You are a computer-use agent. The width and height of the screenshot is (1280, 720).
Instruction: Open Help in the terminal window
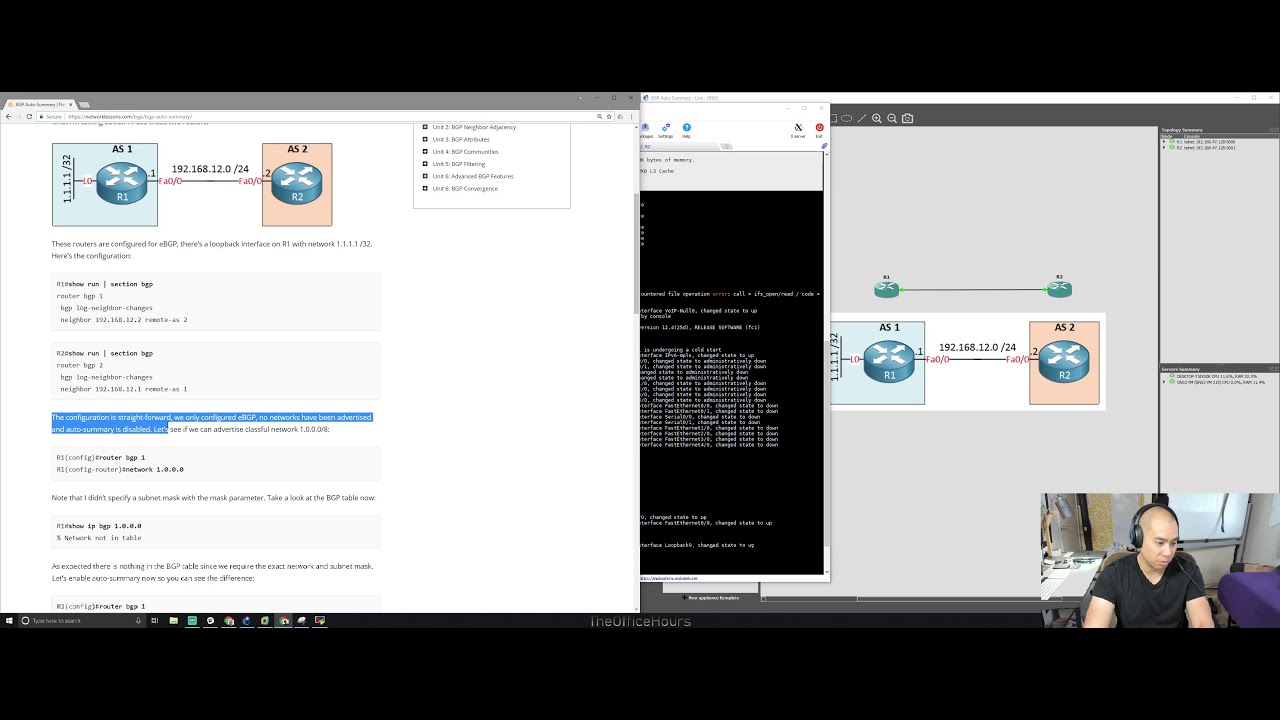coord(686,130)
